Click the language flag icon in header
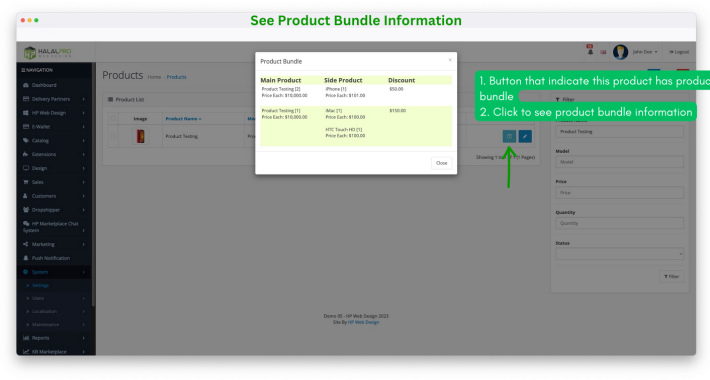The image size is (710, 380). [603, 52]
